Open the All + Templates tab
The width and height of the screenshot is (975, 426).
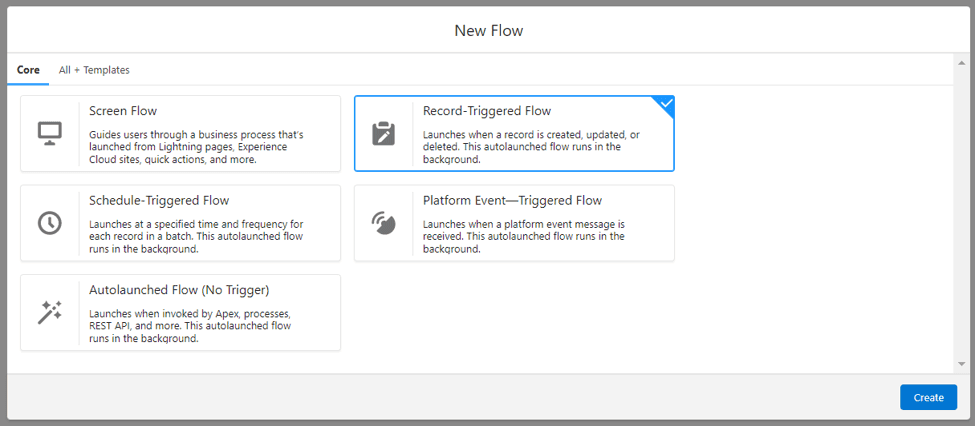click(94, 70)
